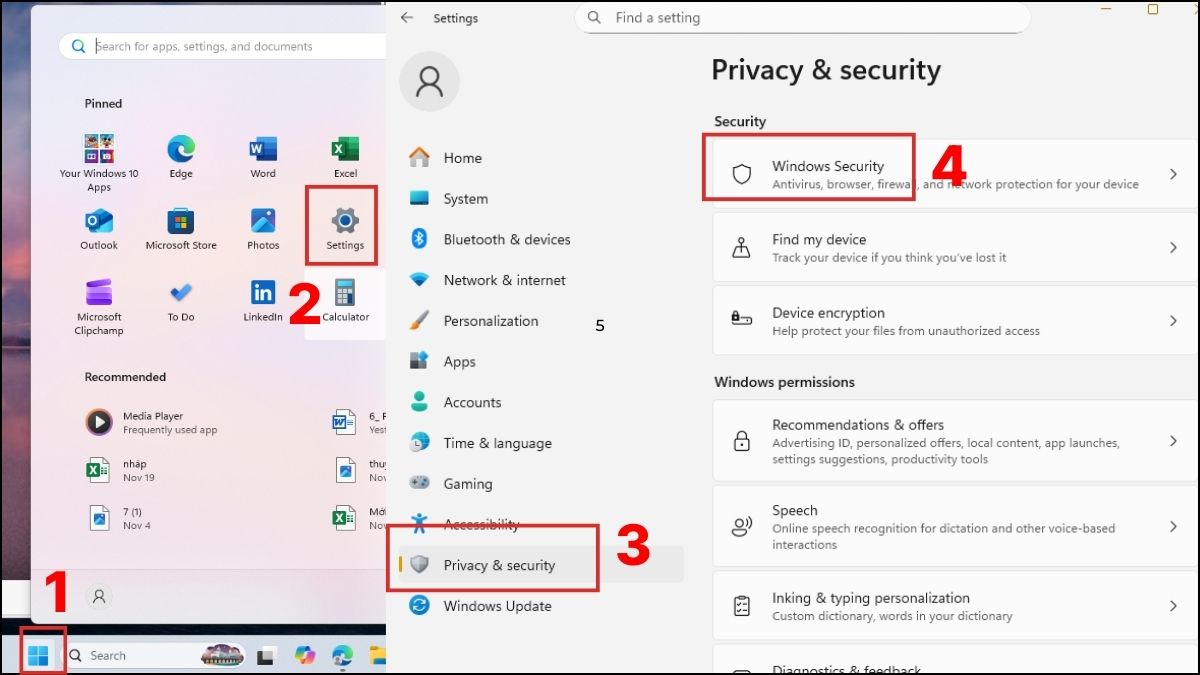Click the Start menu search field
The image size is (1200, 675).
pos(222,46)
